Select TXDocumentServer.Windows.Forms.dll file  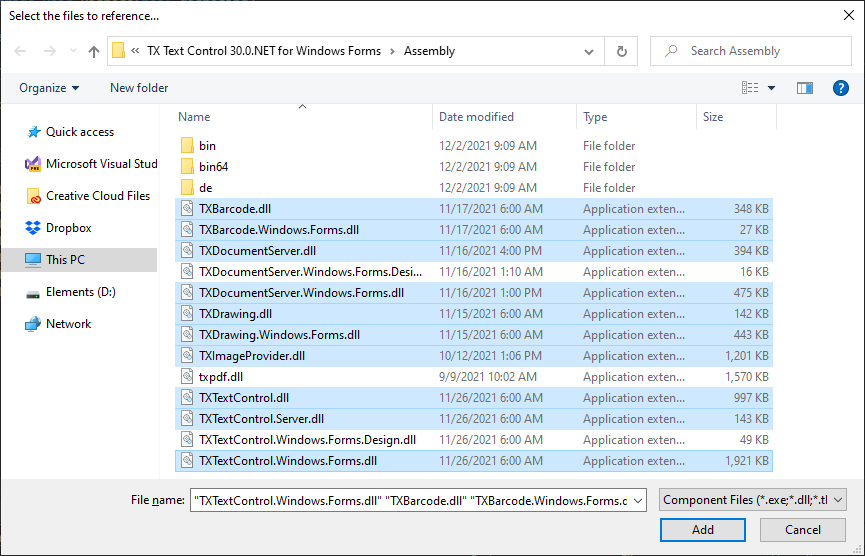click(x=474, y=293)
